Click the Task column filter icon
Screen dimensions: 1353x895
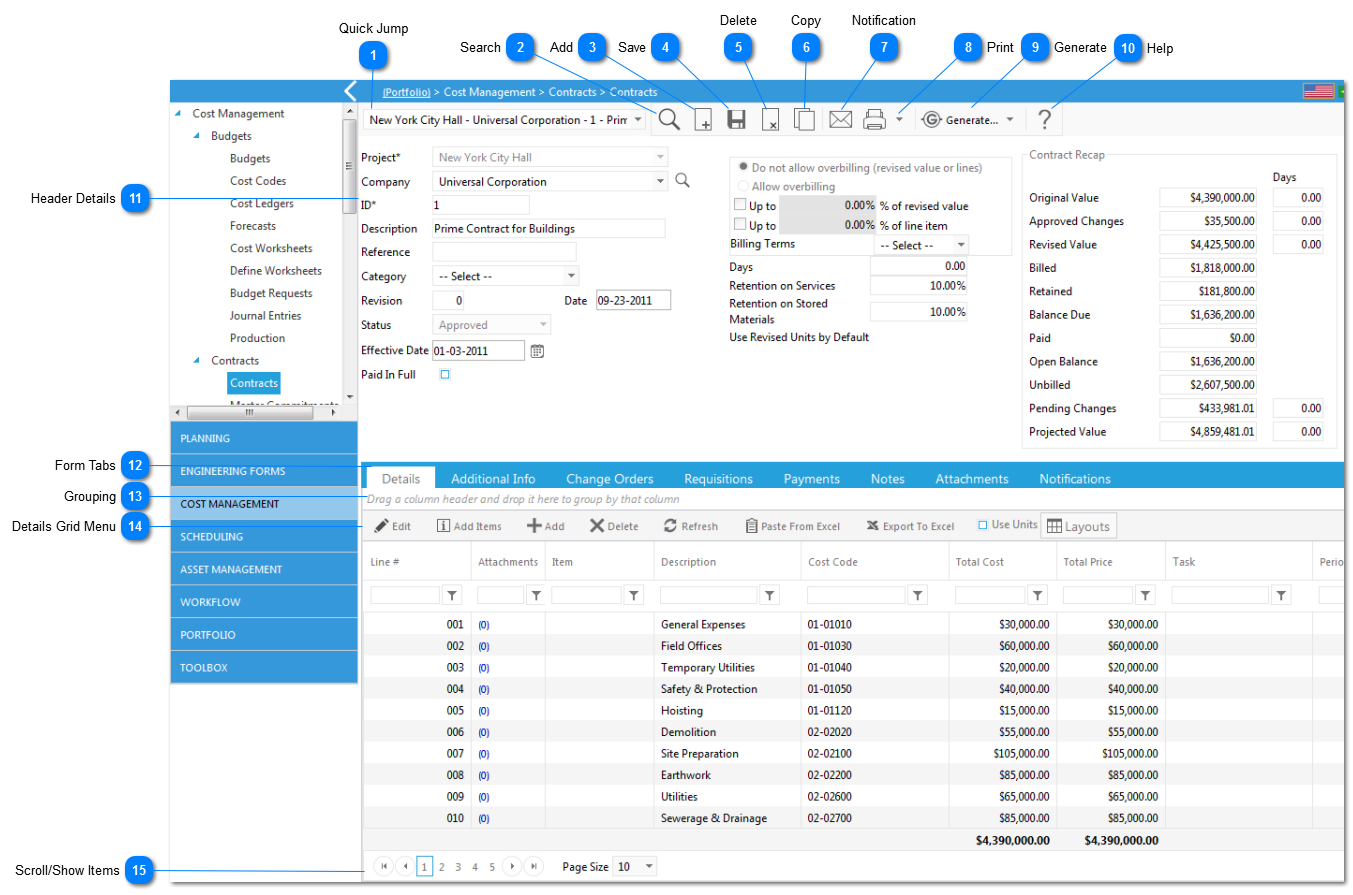coord(1281,595)
